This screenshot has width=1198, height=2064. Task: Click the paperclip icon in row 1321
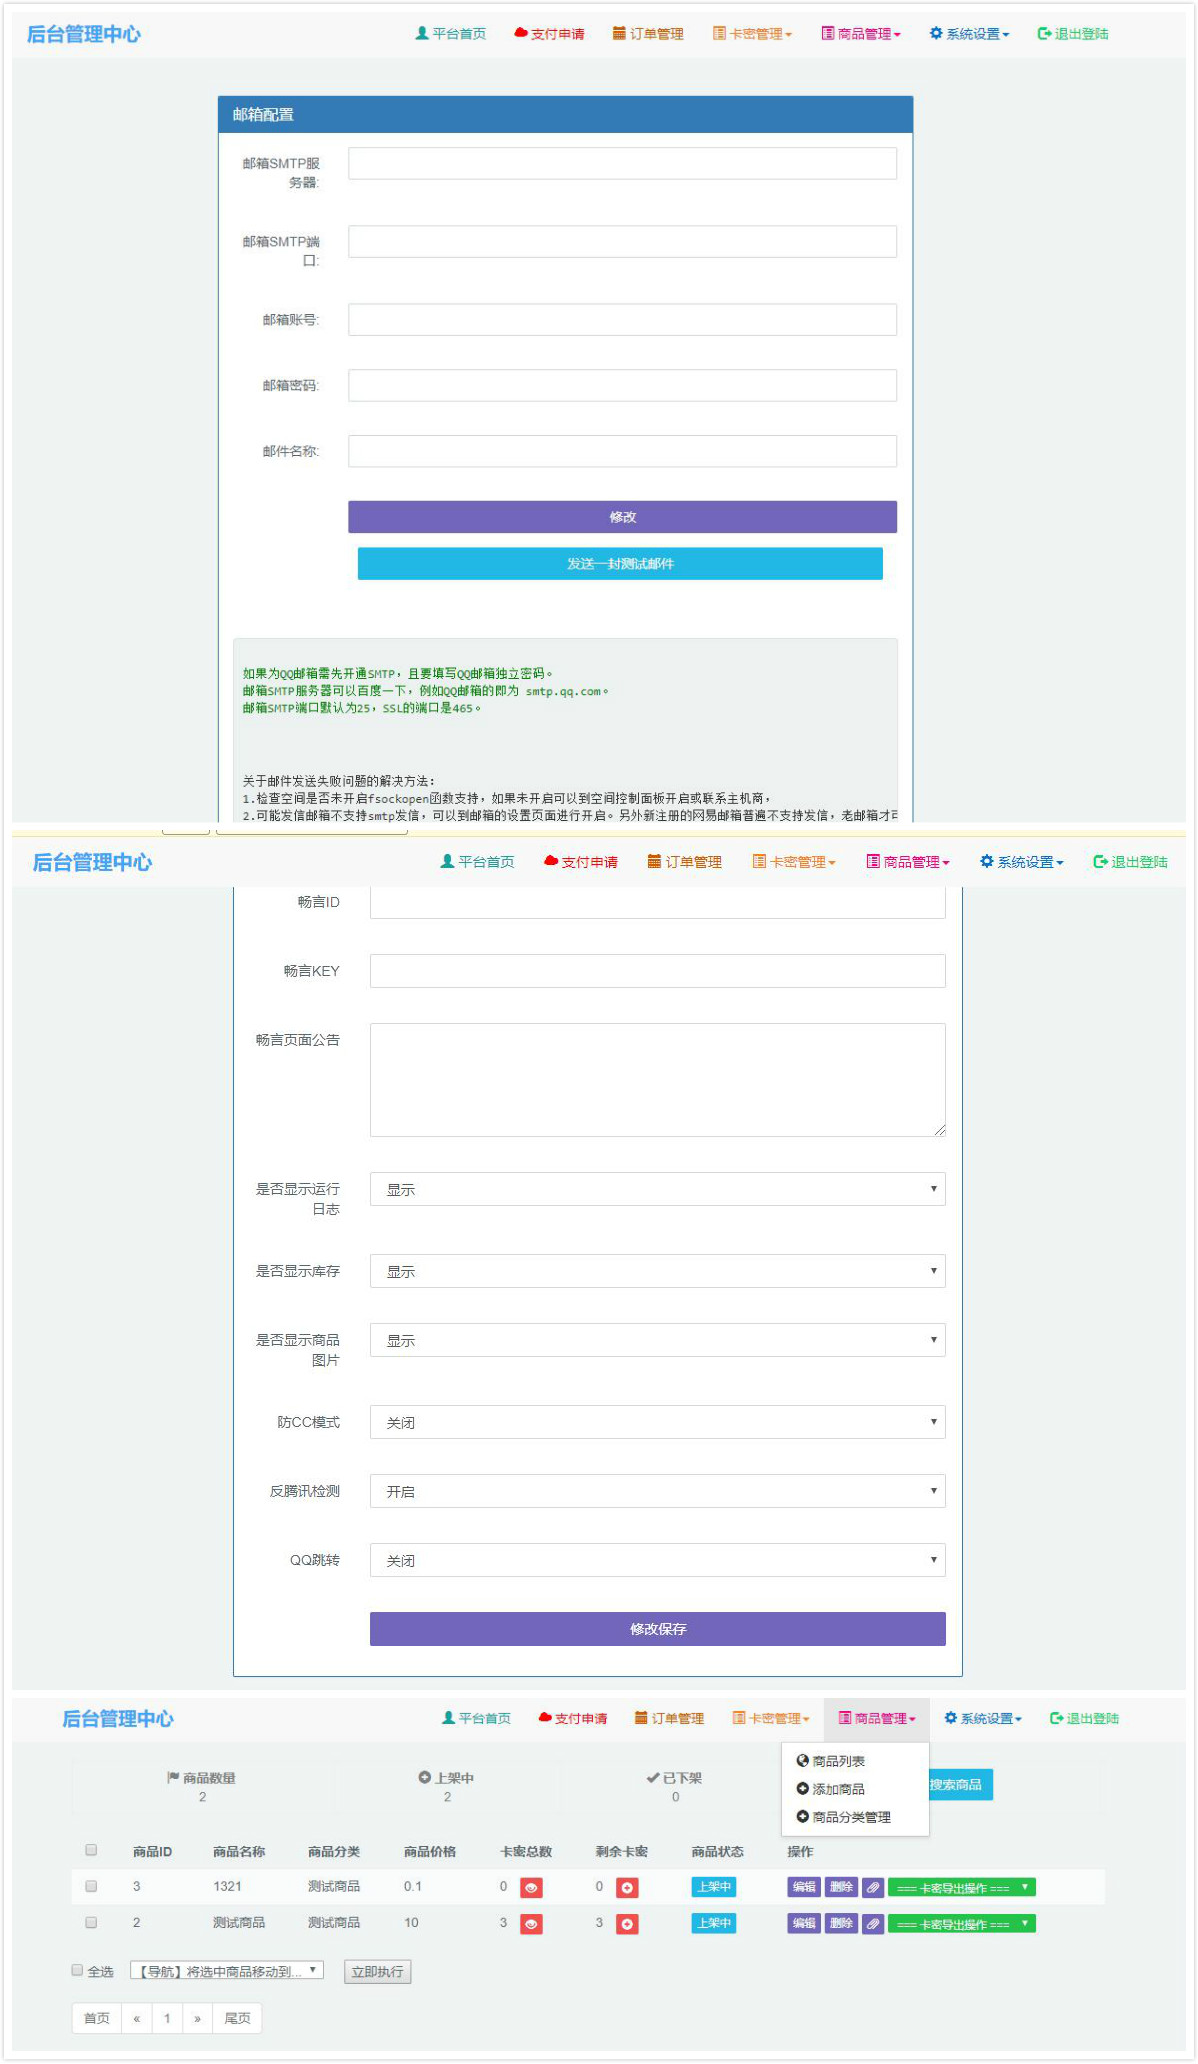click(x=873, y=1888)
